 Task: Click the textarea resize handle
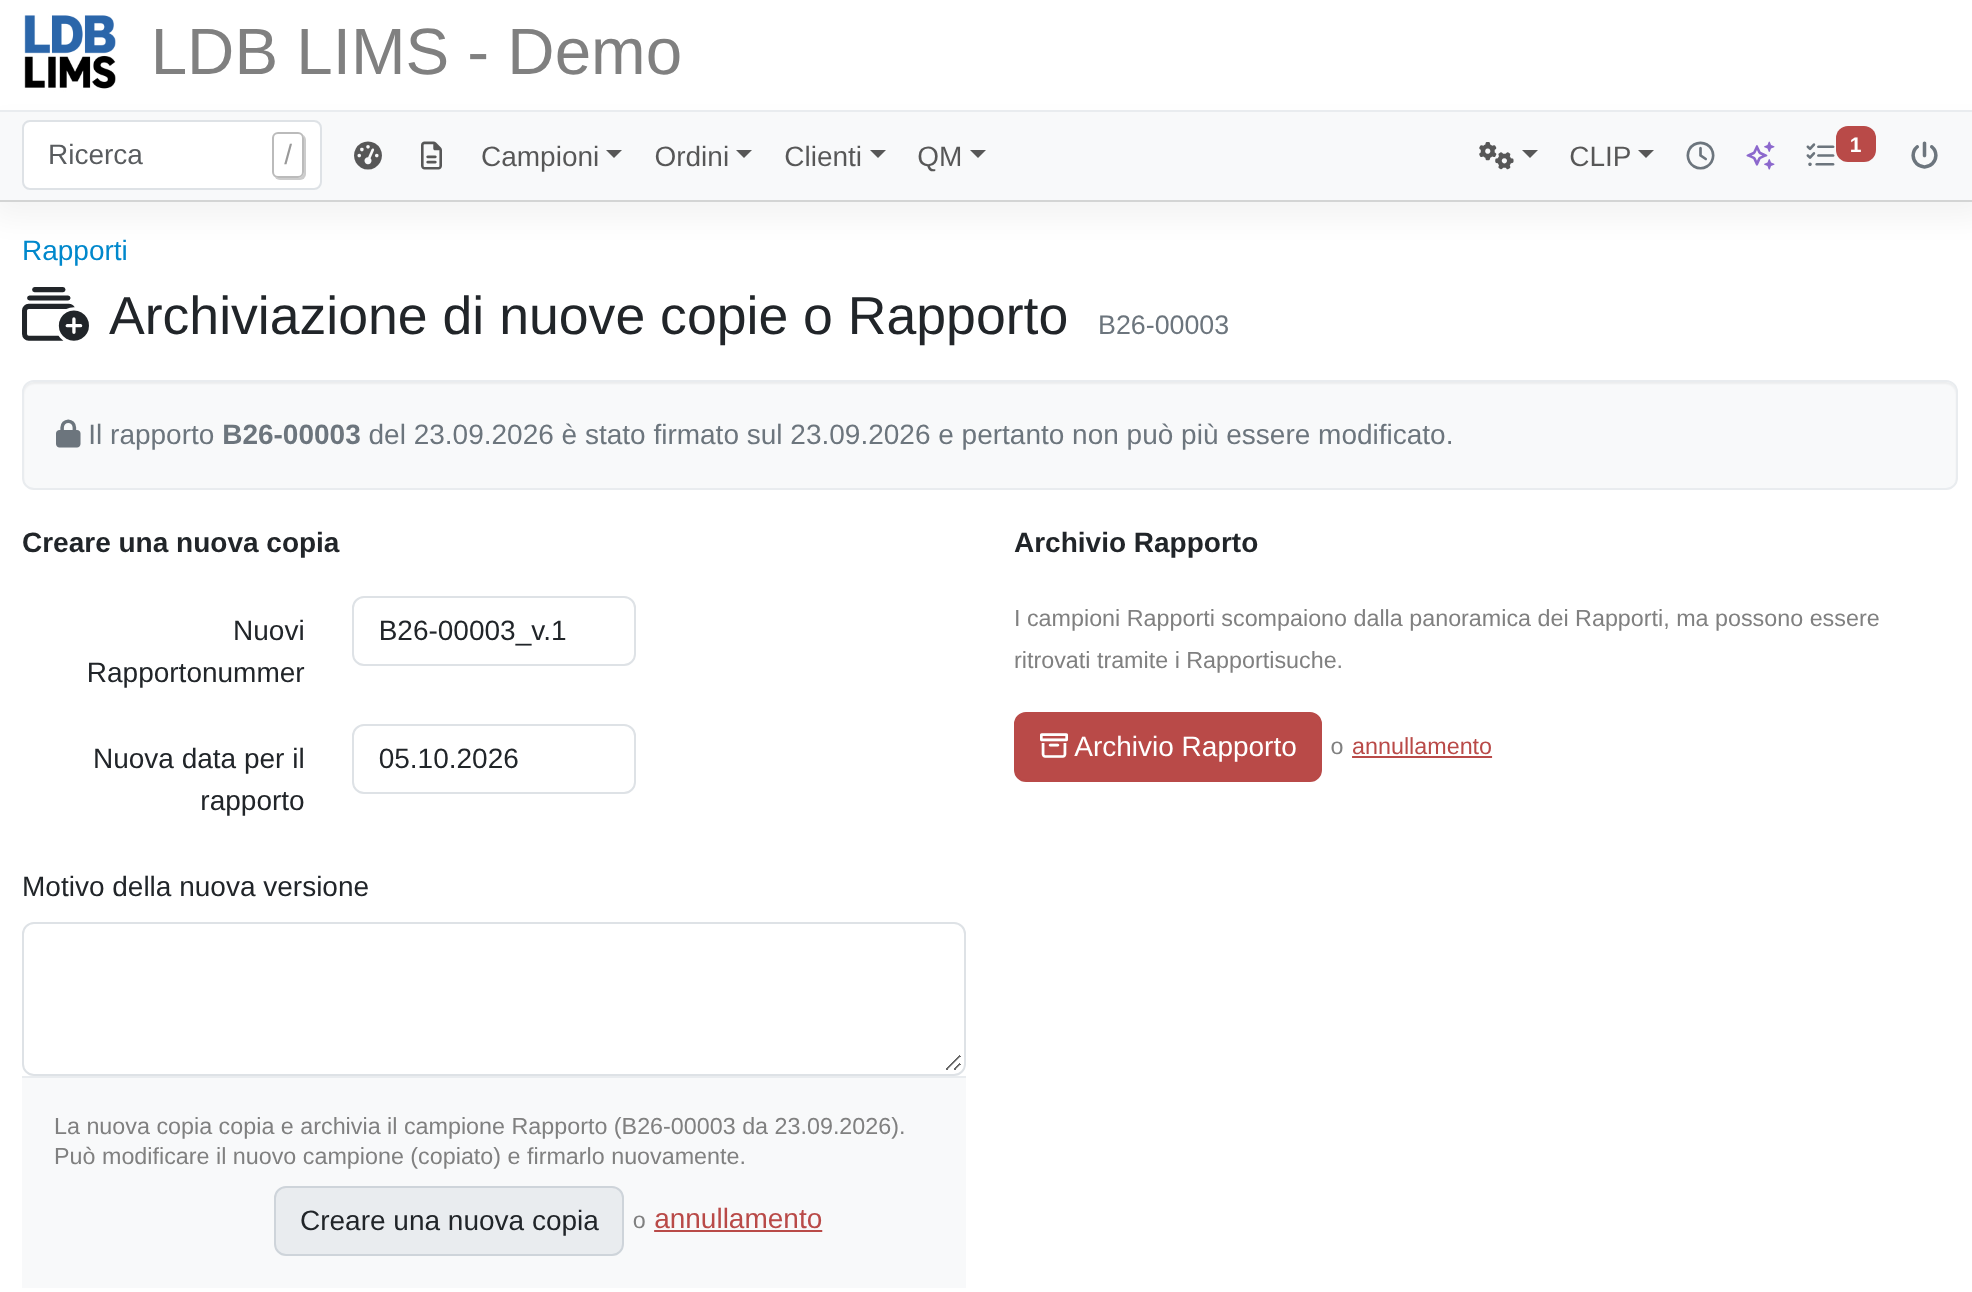click(x=953, y=1063)
